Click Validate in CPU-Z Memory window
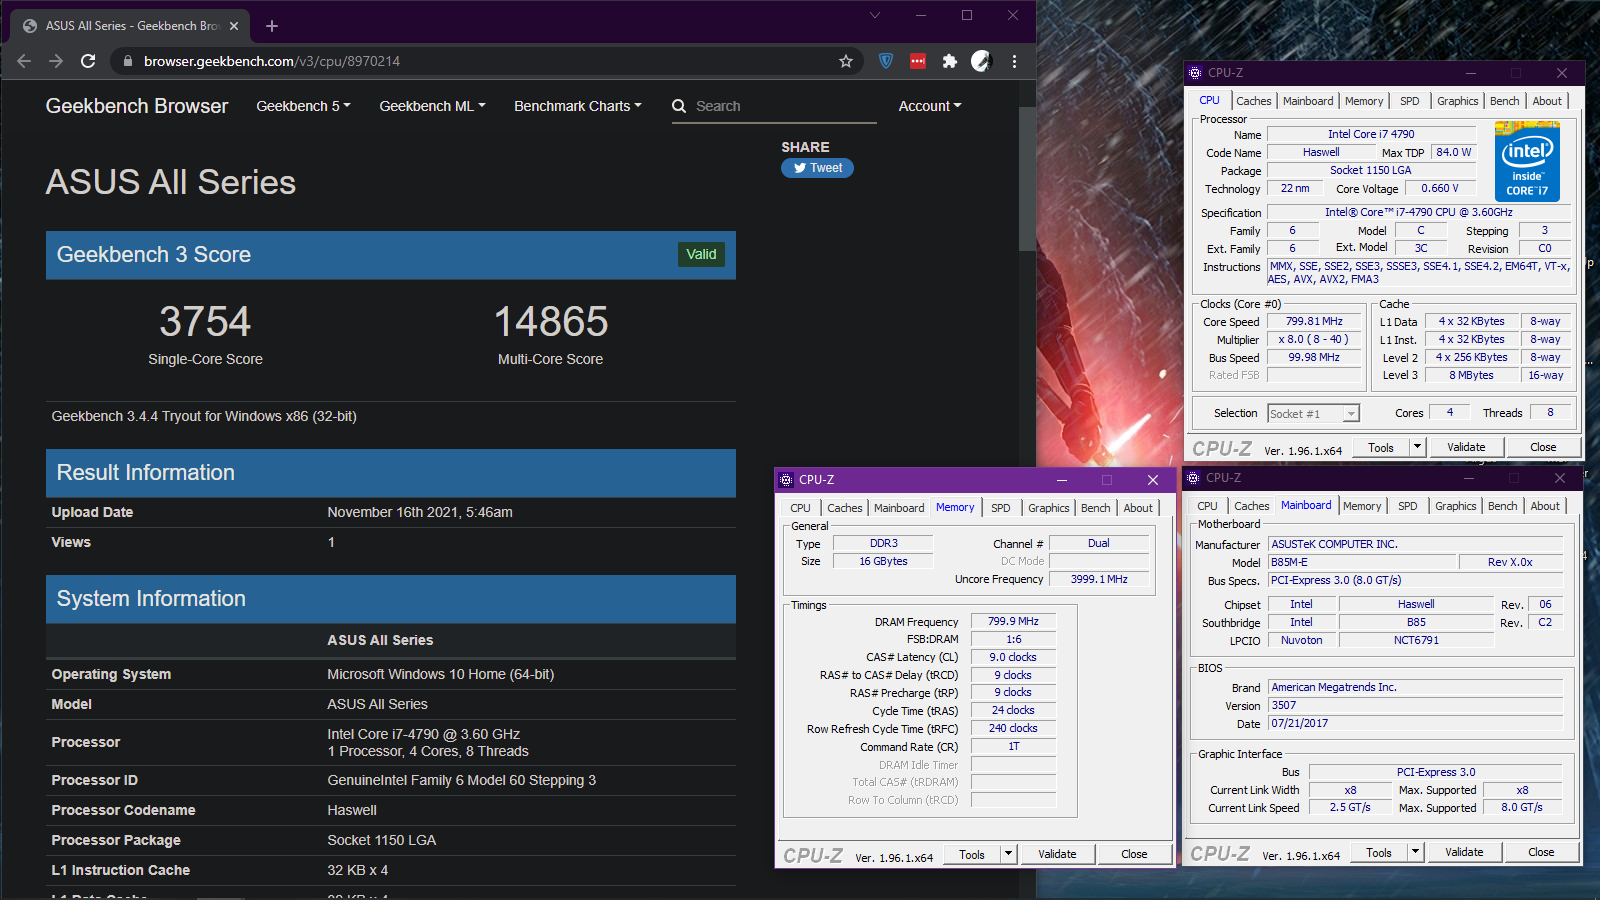Screen dimensions: 1600x900 [x=1057, y=854]
